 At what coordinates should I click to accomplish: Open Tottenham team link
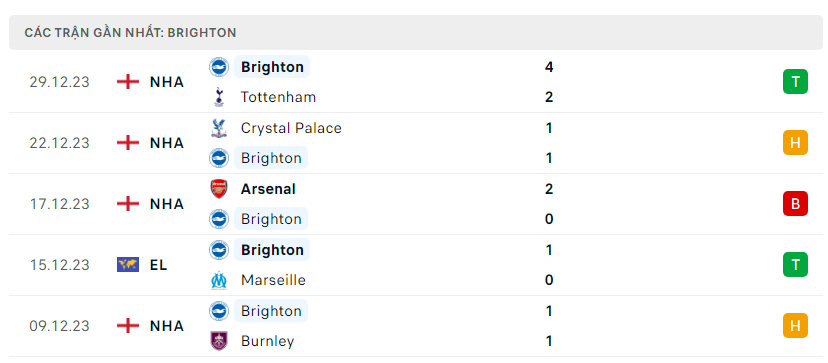click(278, 97)
